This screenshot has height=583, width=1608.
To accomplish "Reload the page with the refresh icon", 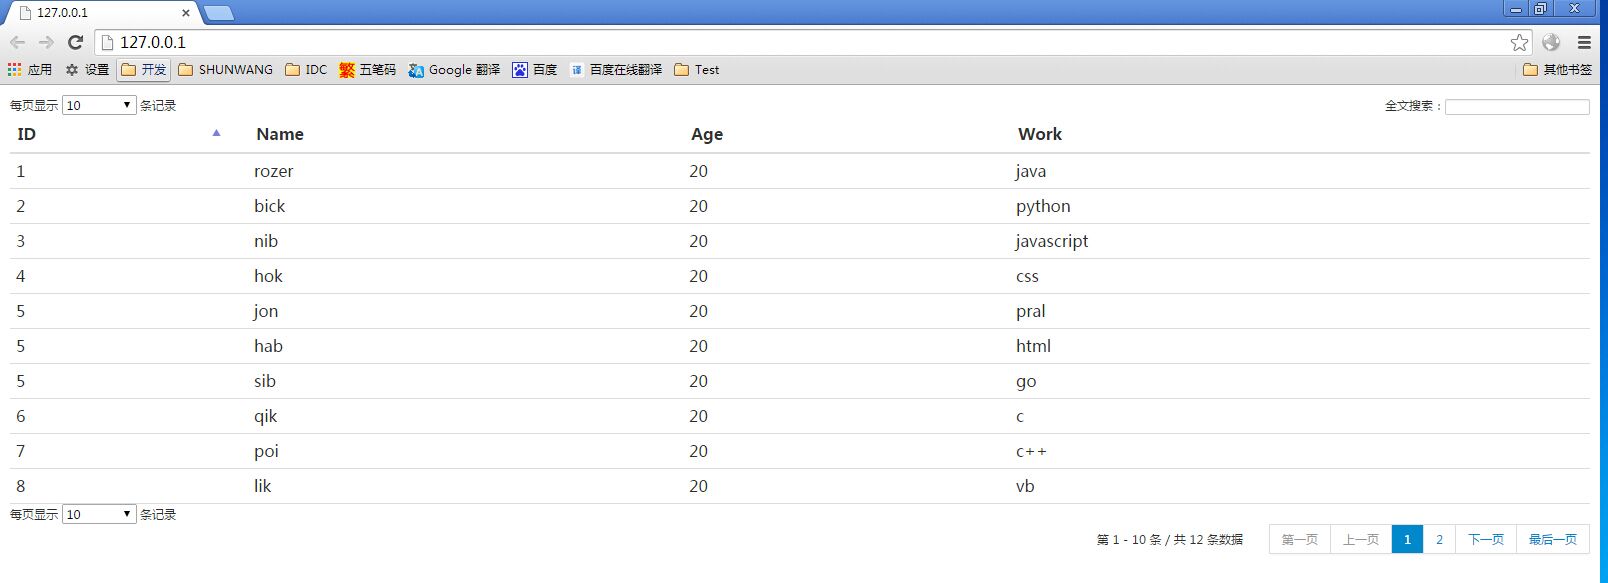I will [x=75, y=42].
